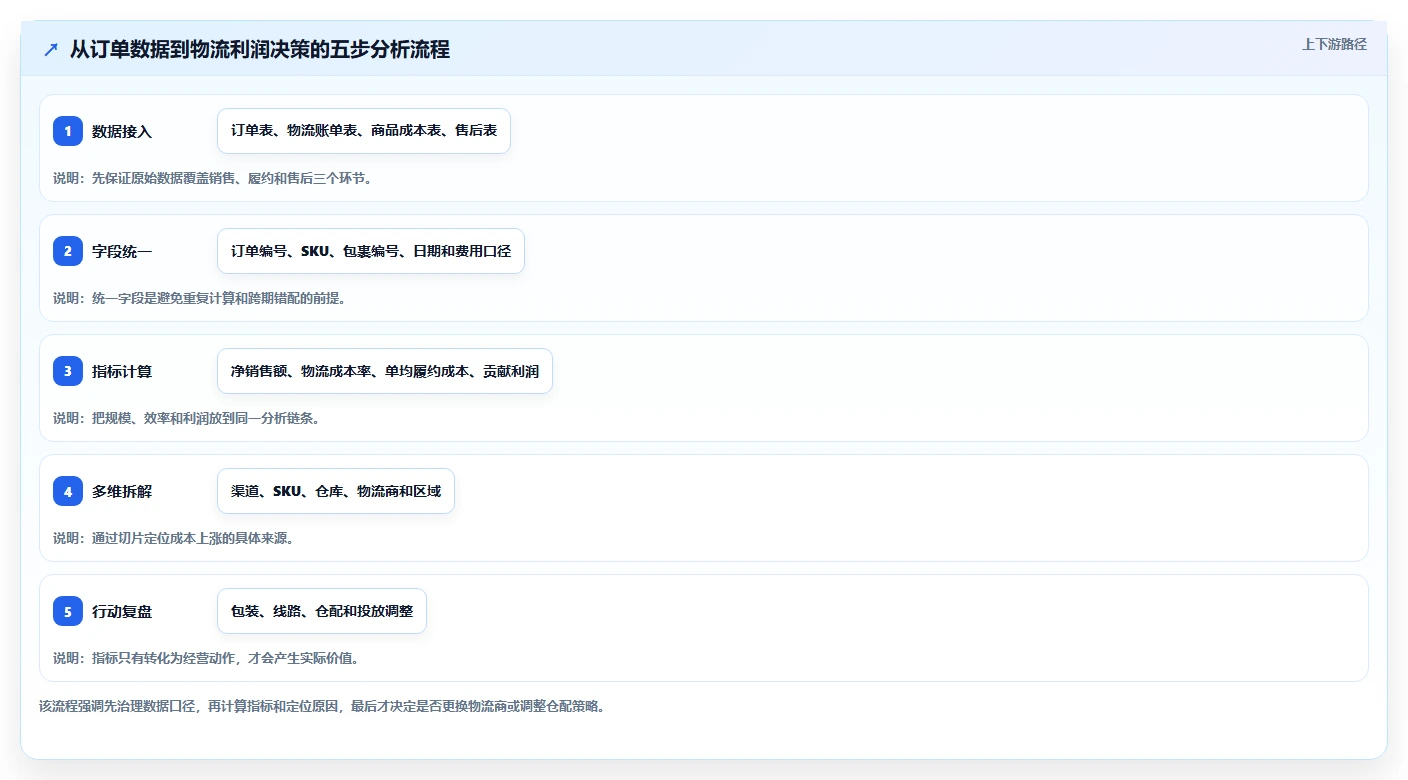The width and height of the screenshot is (1408, 780).
Task: Click the 上下游路径 label
Action: pos(1334,44)
